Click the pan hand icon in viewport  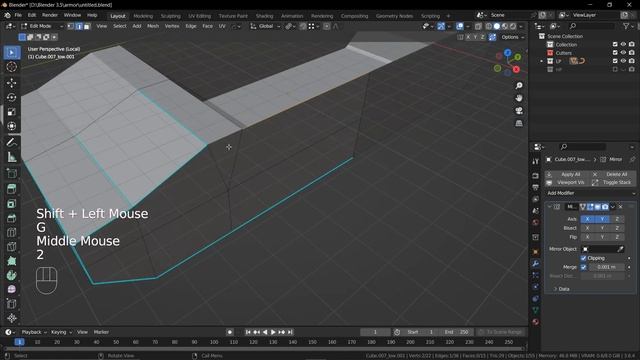tap(519, 98)
